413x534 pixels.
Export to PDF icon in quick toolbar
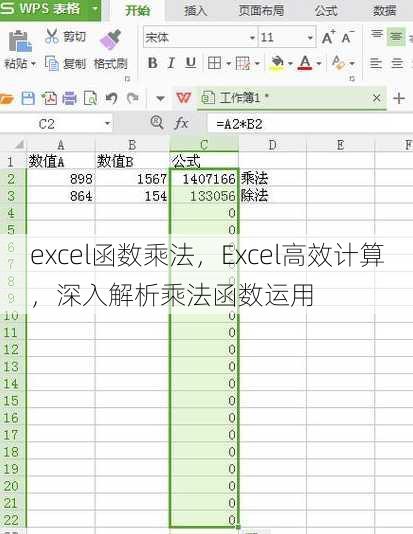(49, 98)
